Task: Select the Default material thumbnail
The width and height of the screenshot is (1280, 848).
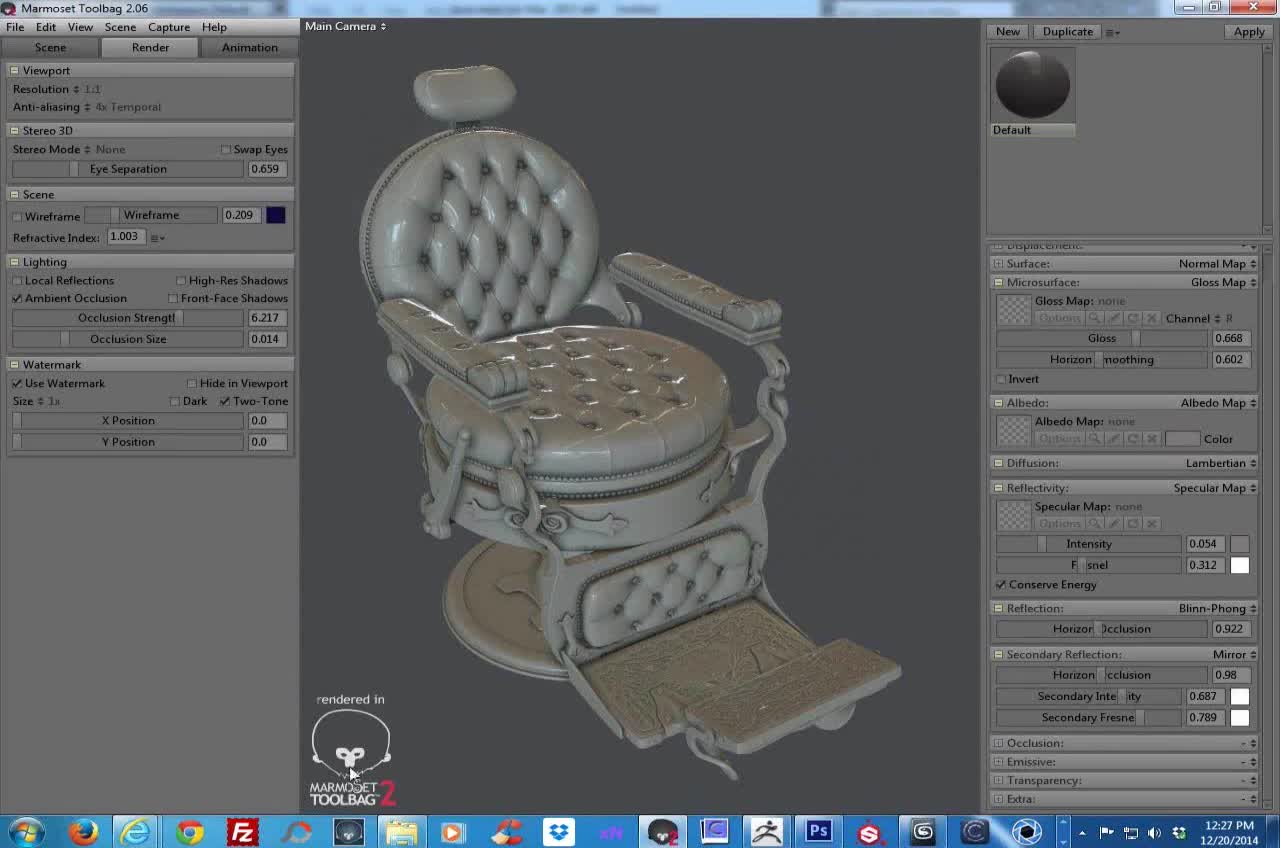Action: [1032, 85]
